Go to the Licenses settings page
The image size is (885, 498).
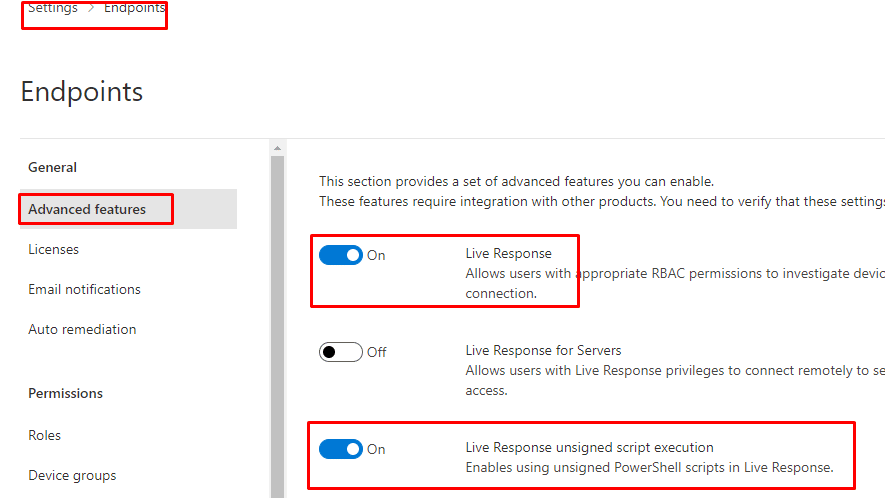[x=53, y=249]
